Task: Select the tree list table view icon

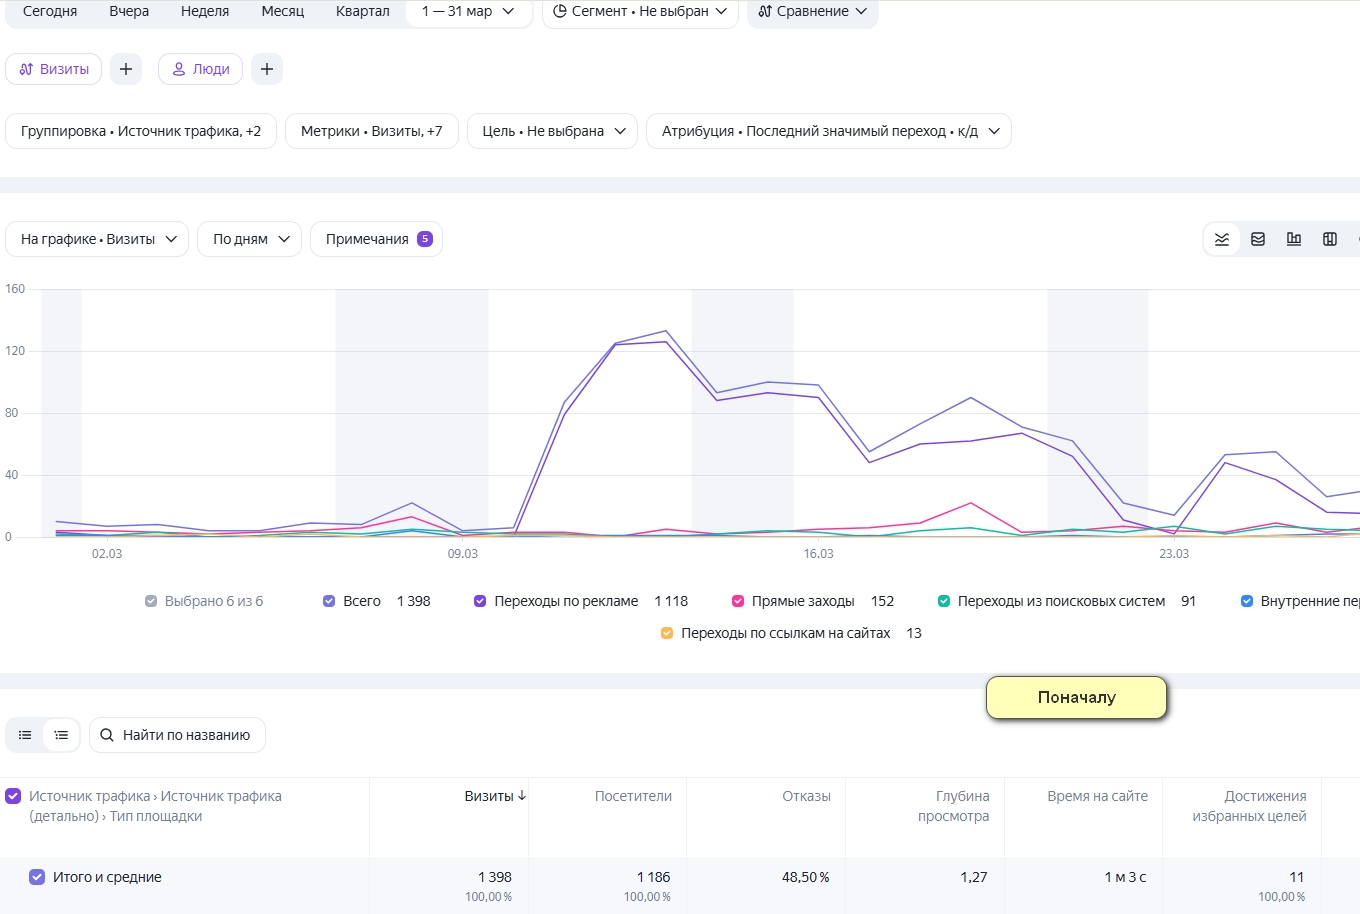Action: [61, 735]
